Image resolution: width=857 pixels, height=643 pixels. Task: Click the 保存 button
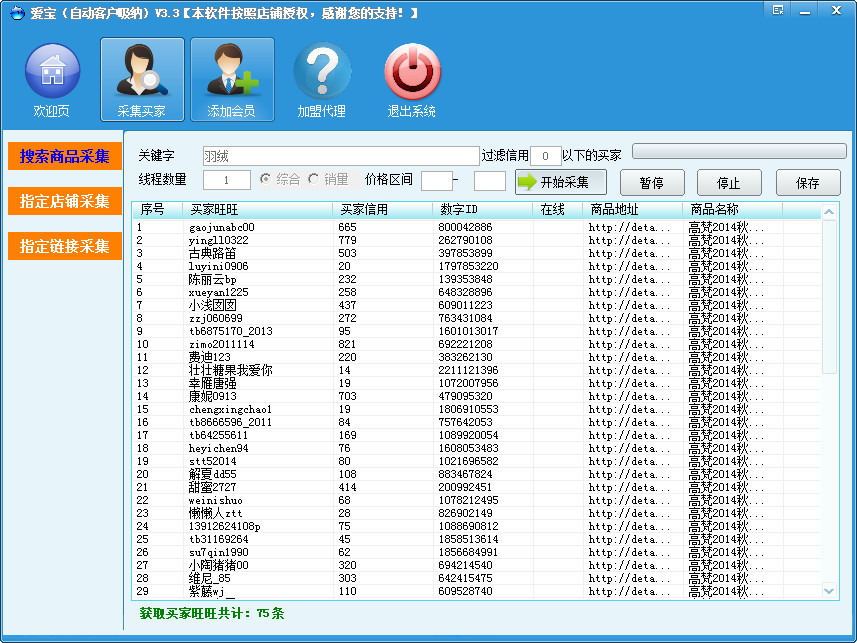pos(808,183)
